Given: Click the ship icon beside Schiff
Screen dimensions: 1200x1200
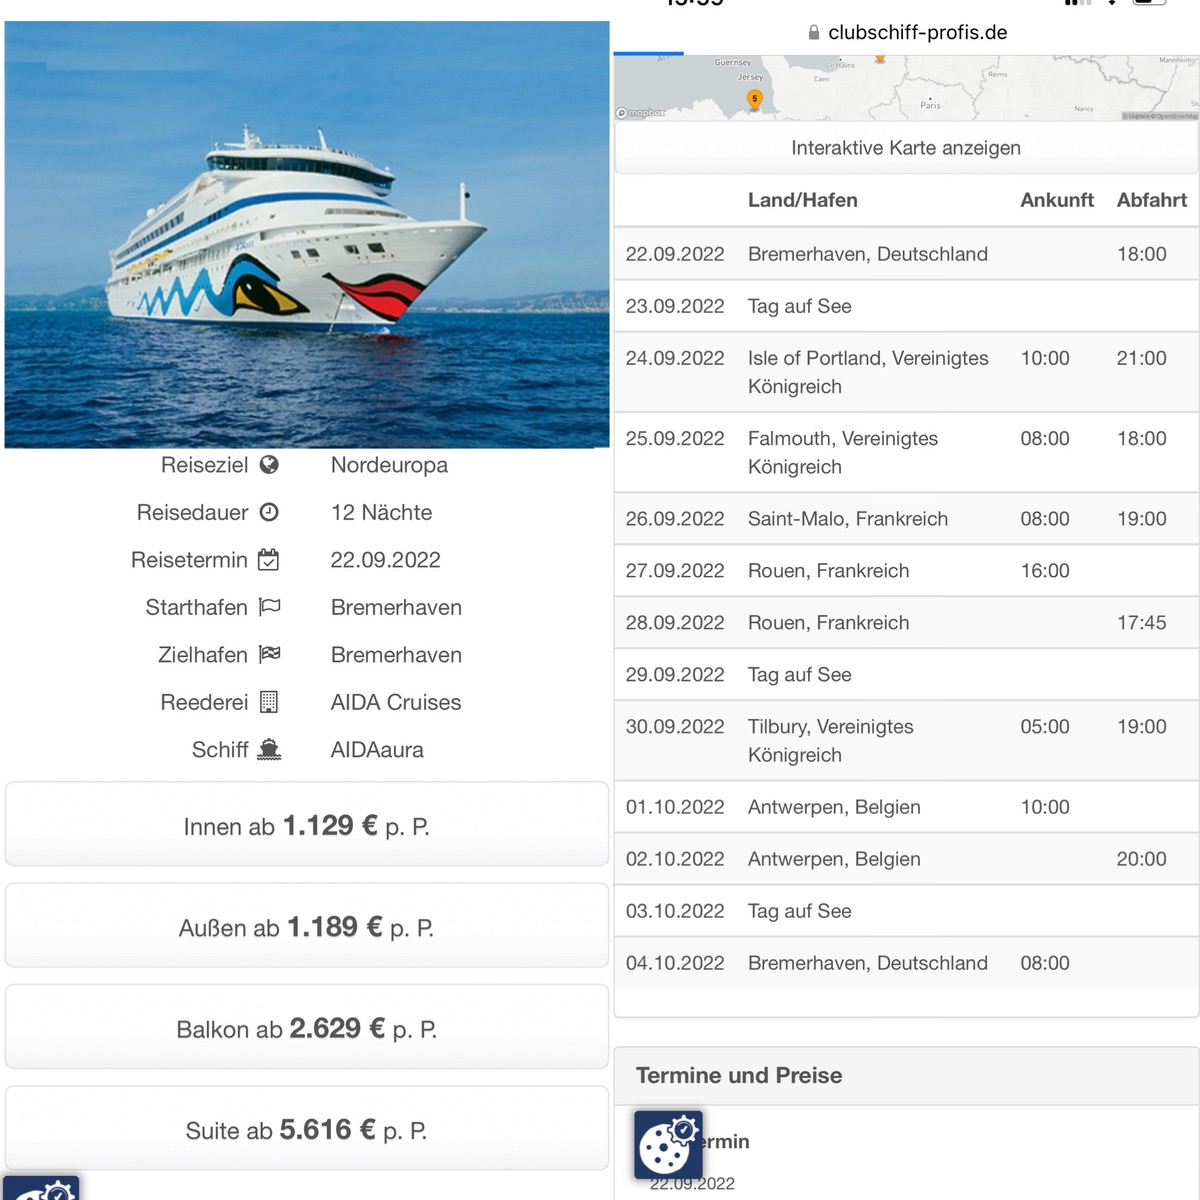Looking at the screenshot, I should point(269,750).
